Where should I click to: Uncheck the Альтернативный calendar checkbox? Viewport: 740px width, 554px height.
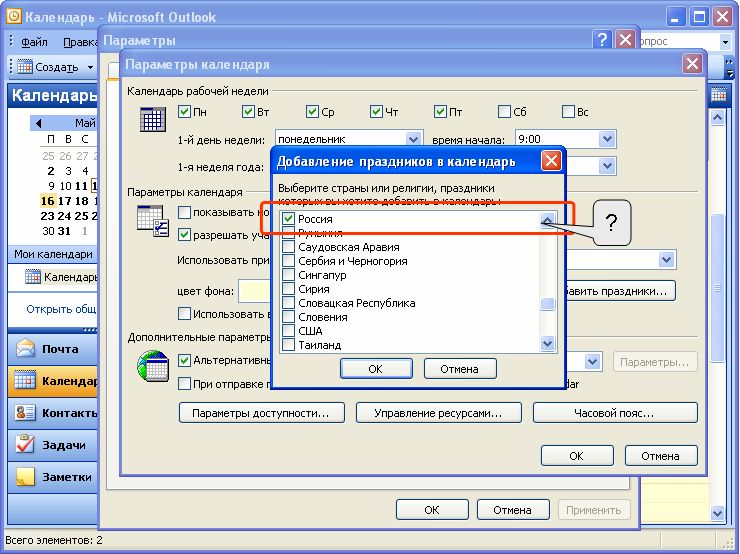coord(184,361)
